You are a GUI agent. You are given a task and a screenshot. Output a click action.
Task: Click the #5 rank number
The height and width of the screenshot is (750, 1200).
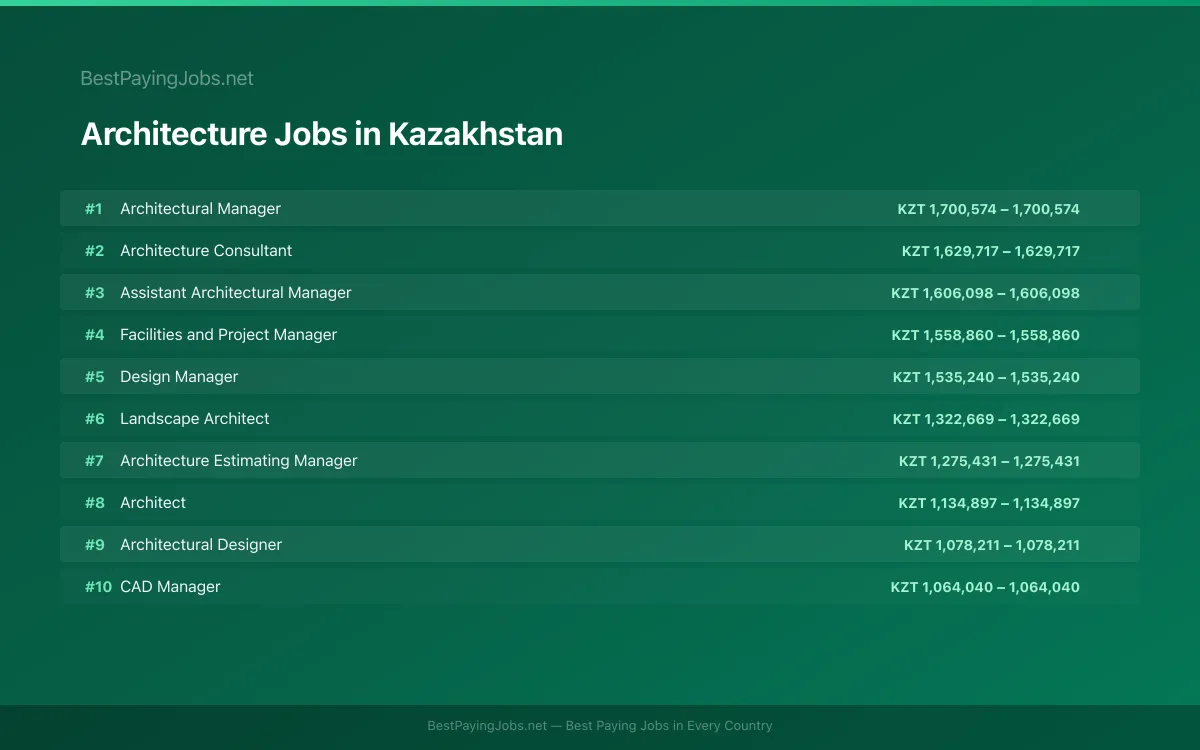pos(94,377)
